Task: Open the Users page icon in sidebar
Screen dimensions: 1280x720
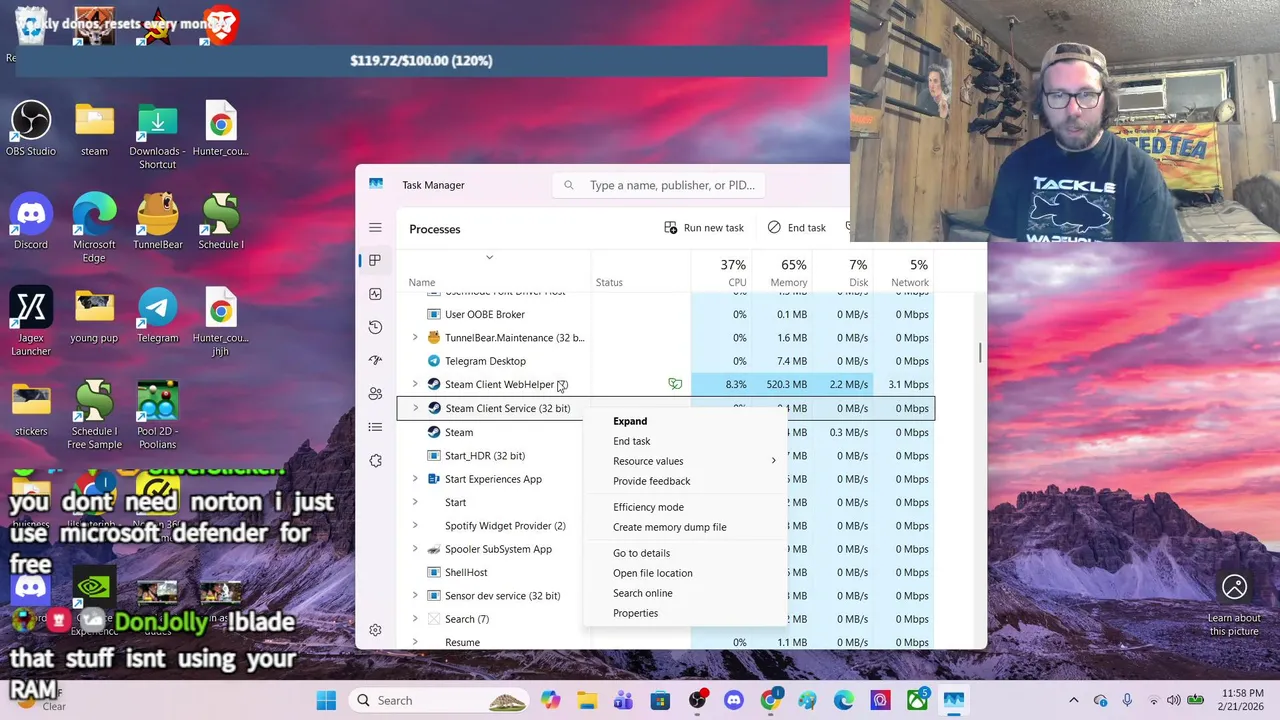Action: pyautogui.click(x=375, y=394)
